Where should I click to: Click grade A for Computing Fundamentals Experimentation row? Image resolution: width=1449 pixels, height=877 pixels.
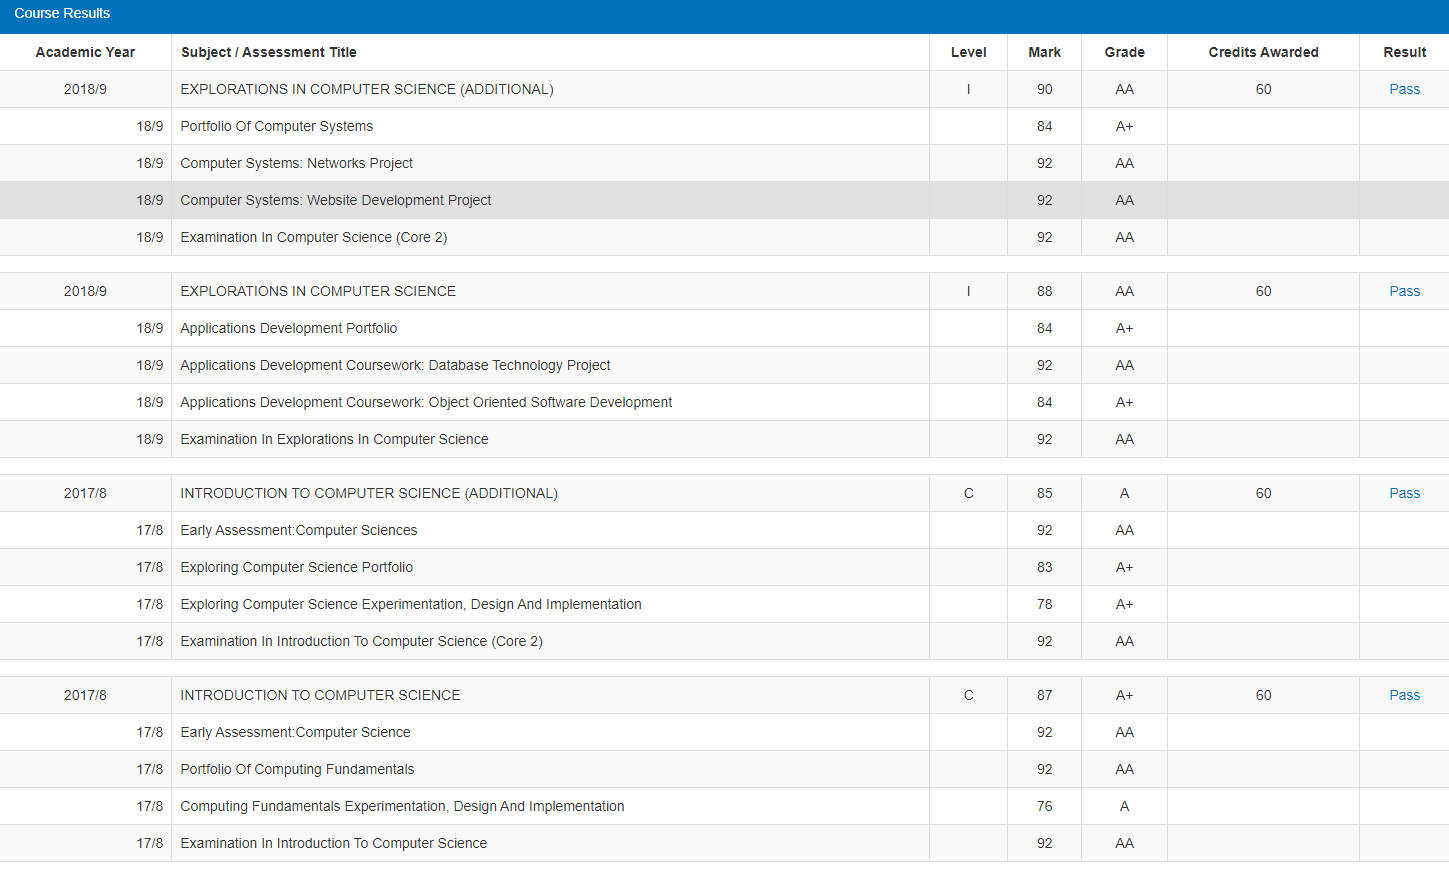tap(1124, 806)
